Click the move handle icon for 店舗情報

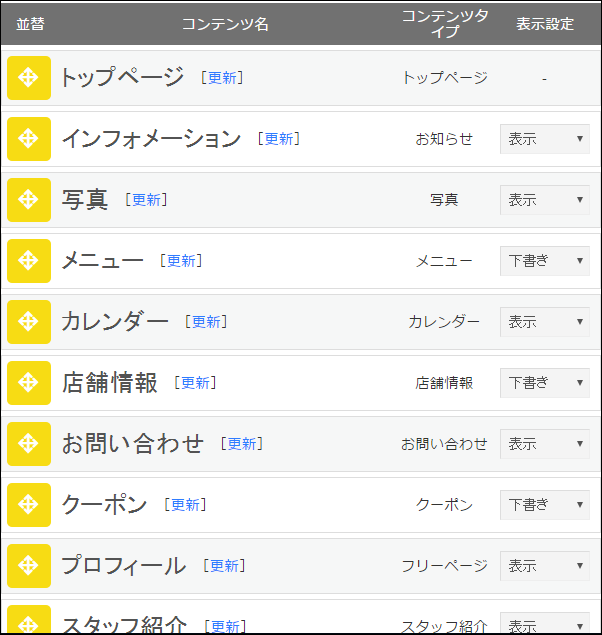click(28, 383)
